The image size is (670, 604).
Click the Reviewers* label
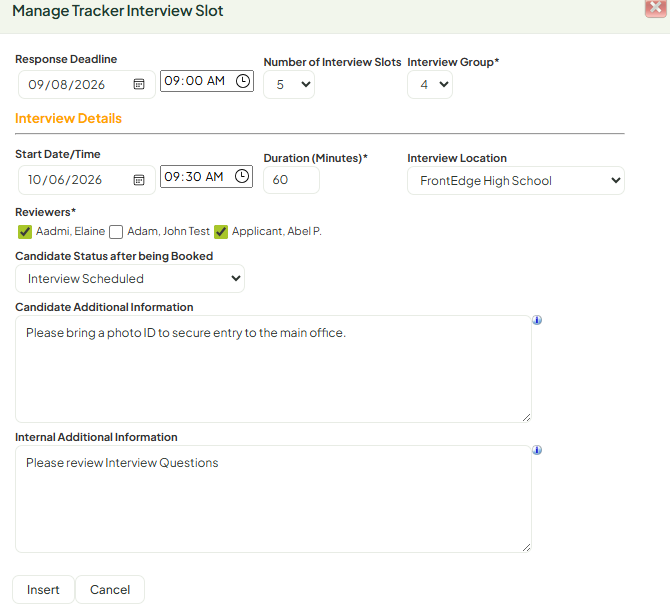tap(45, 212)
